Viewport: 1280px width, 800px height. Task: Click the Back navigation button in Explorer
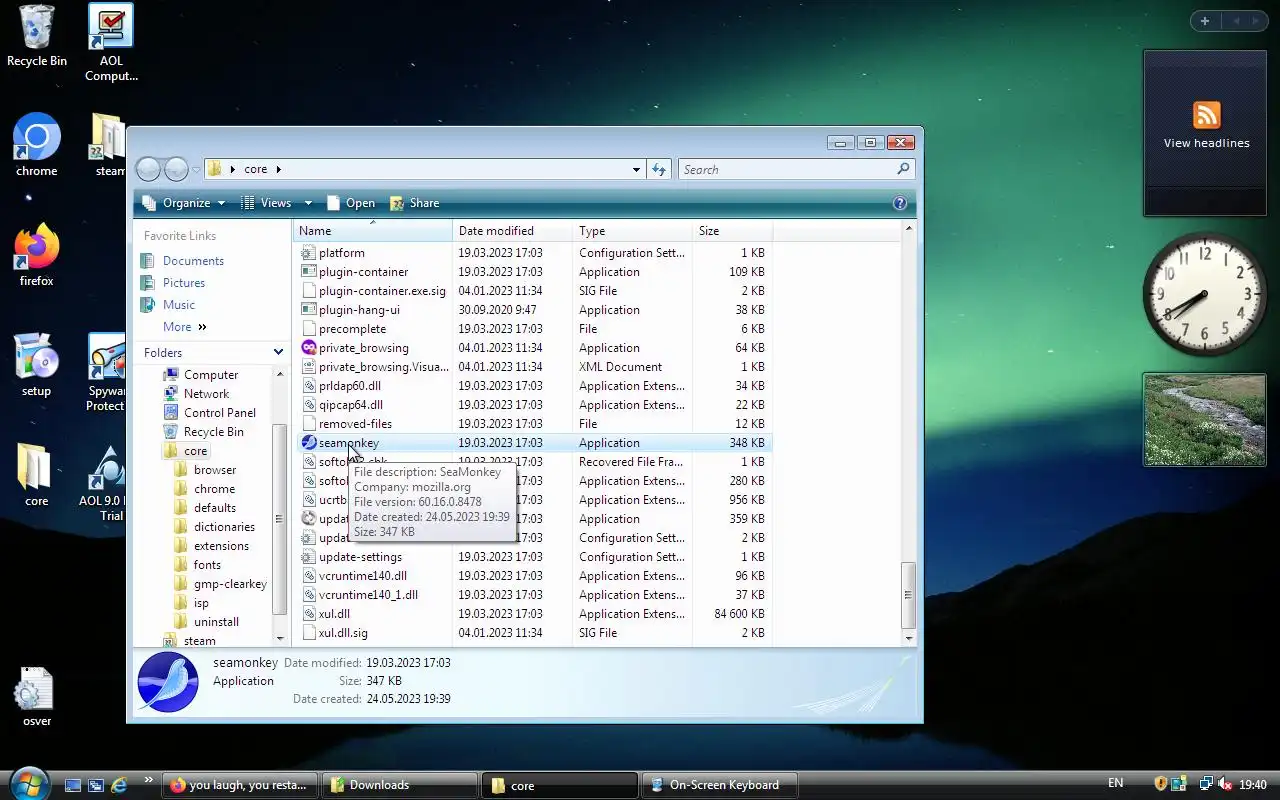click(148, 169)
